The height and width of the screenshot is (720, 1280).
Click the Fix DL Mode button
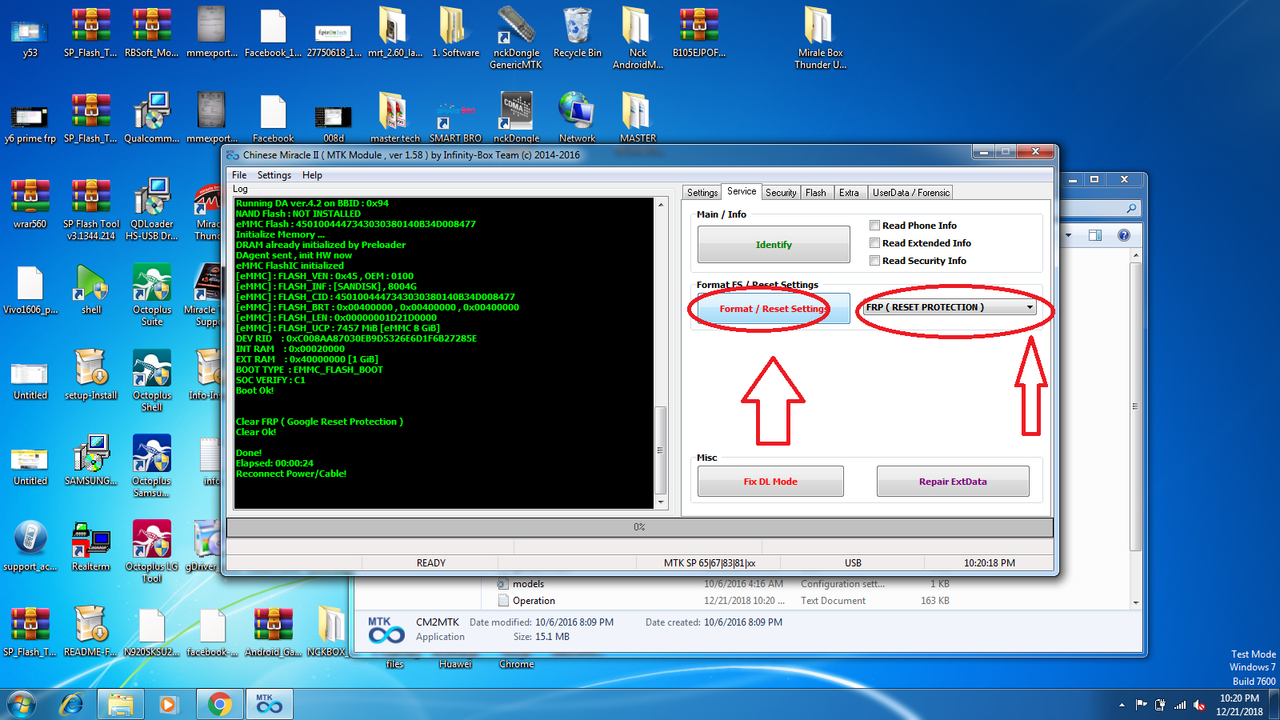[770, 481]
